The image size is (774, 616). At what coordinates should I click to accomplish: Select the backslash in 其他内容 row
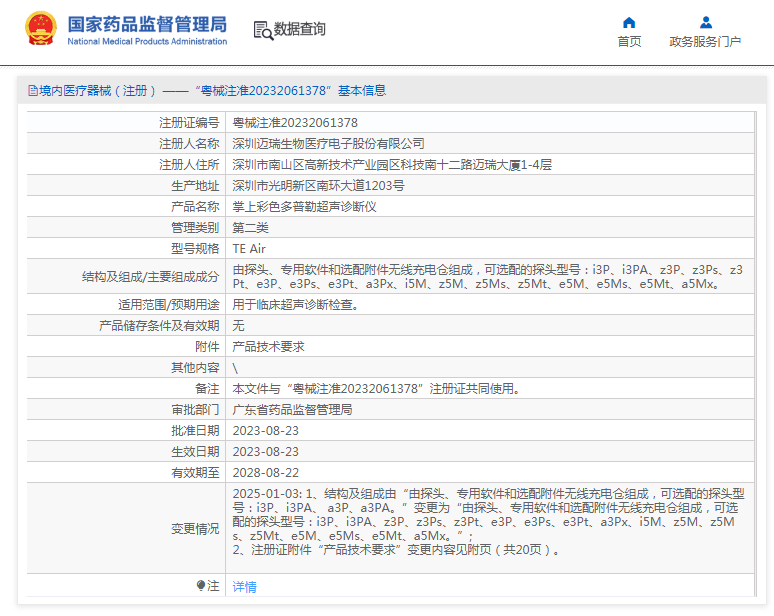coord(235,368)
